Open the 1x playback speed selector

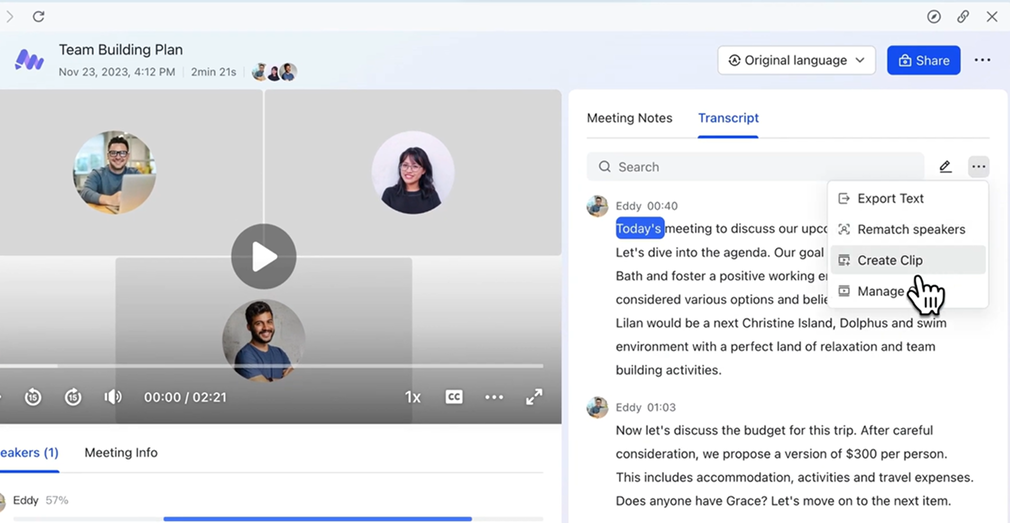[x=412, y=397]
